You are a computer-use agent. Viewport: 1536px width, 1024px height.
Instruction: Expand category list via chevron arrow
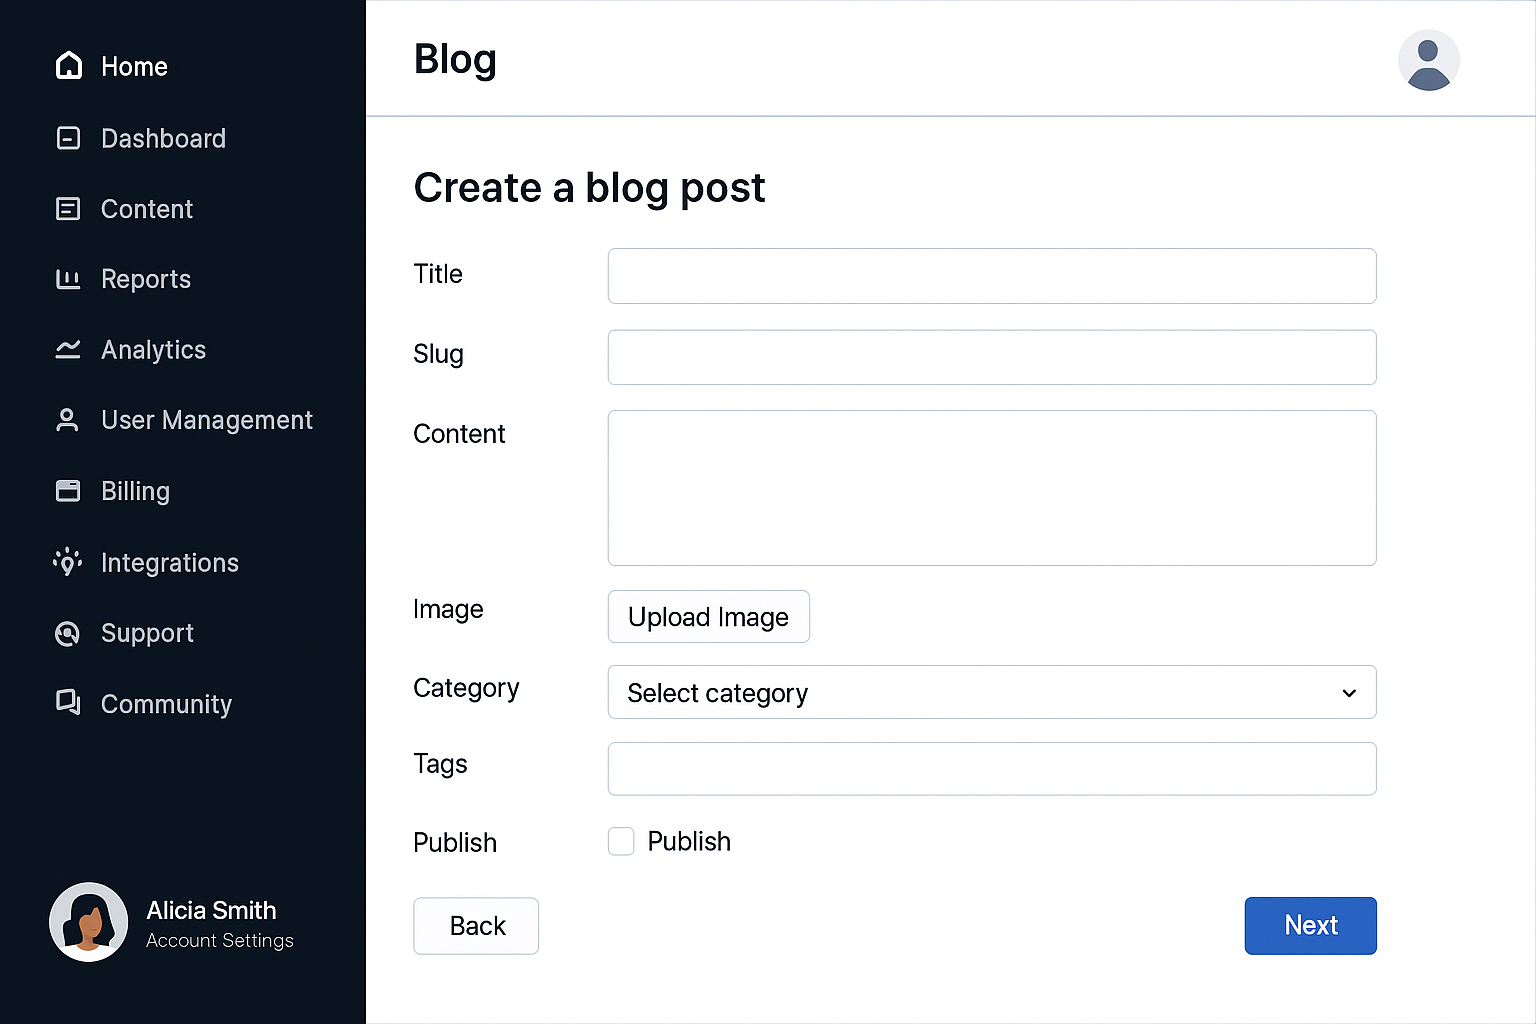pyautogui.click(x=1349, y=693)
